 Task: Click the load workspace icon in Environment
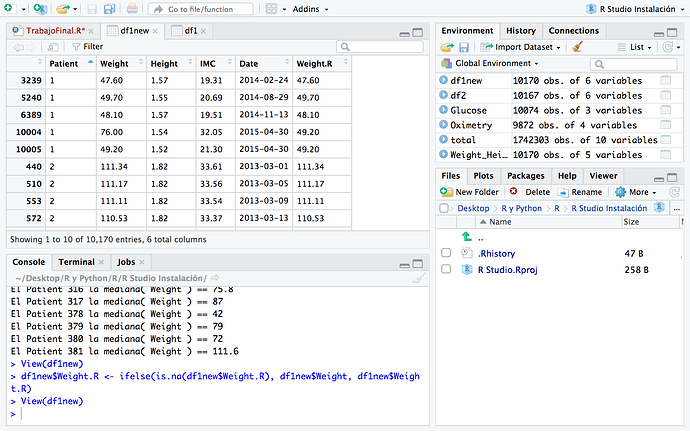point(447,47)
